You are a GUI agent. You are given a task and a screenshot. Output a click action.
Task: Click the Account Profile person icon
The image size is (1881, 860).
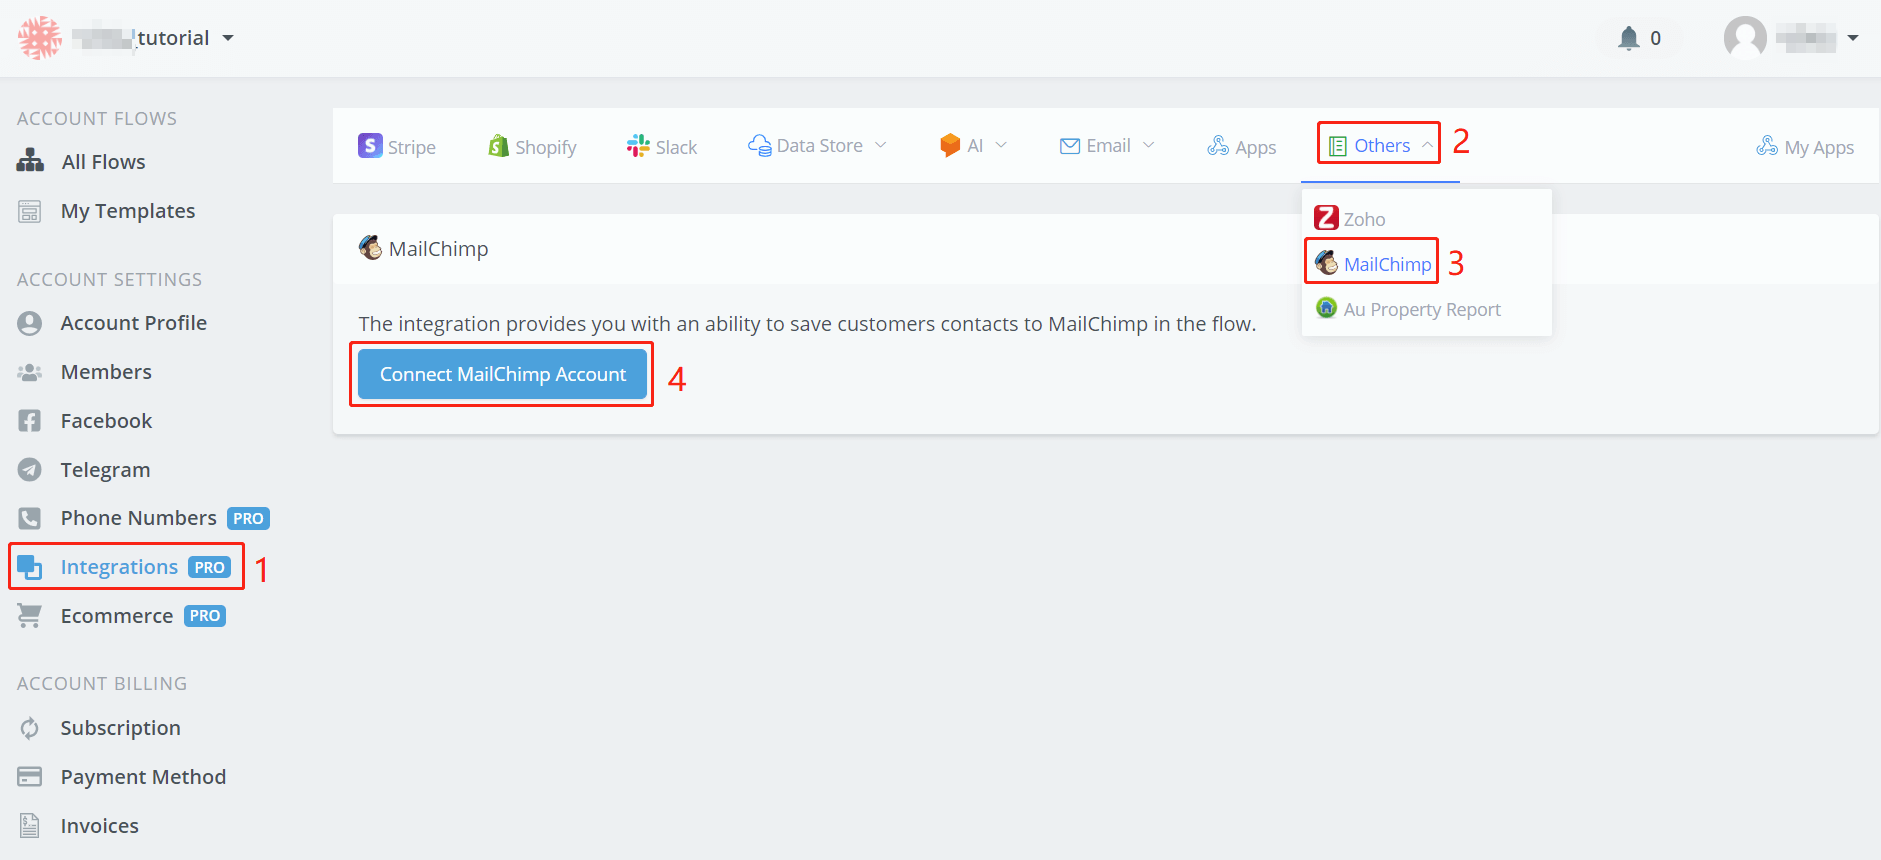[x=30, y=323]
